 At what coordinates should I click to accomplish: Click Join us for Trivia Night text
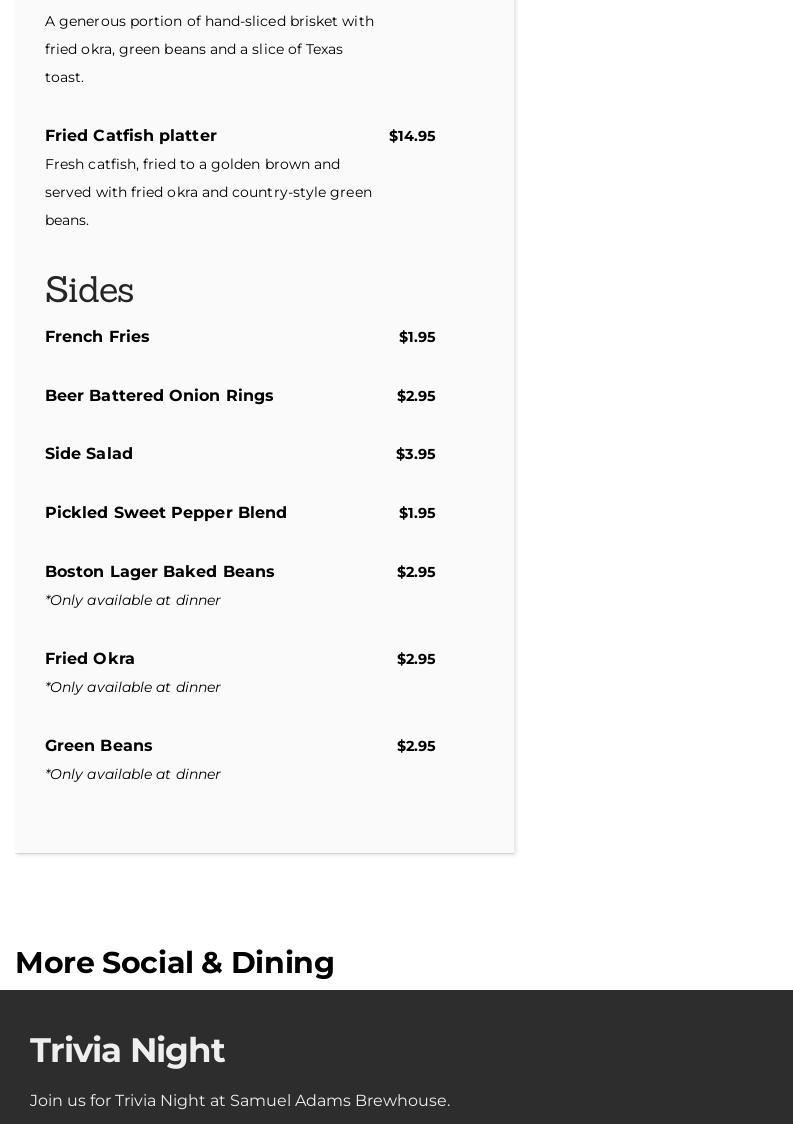coord(240,1100)
